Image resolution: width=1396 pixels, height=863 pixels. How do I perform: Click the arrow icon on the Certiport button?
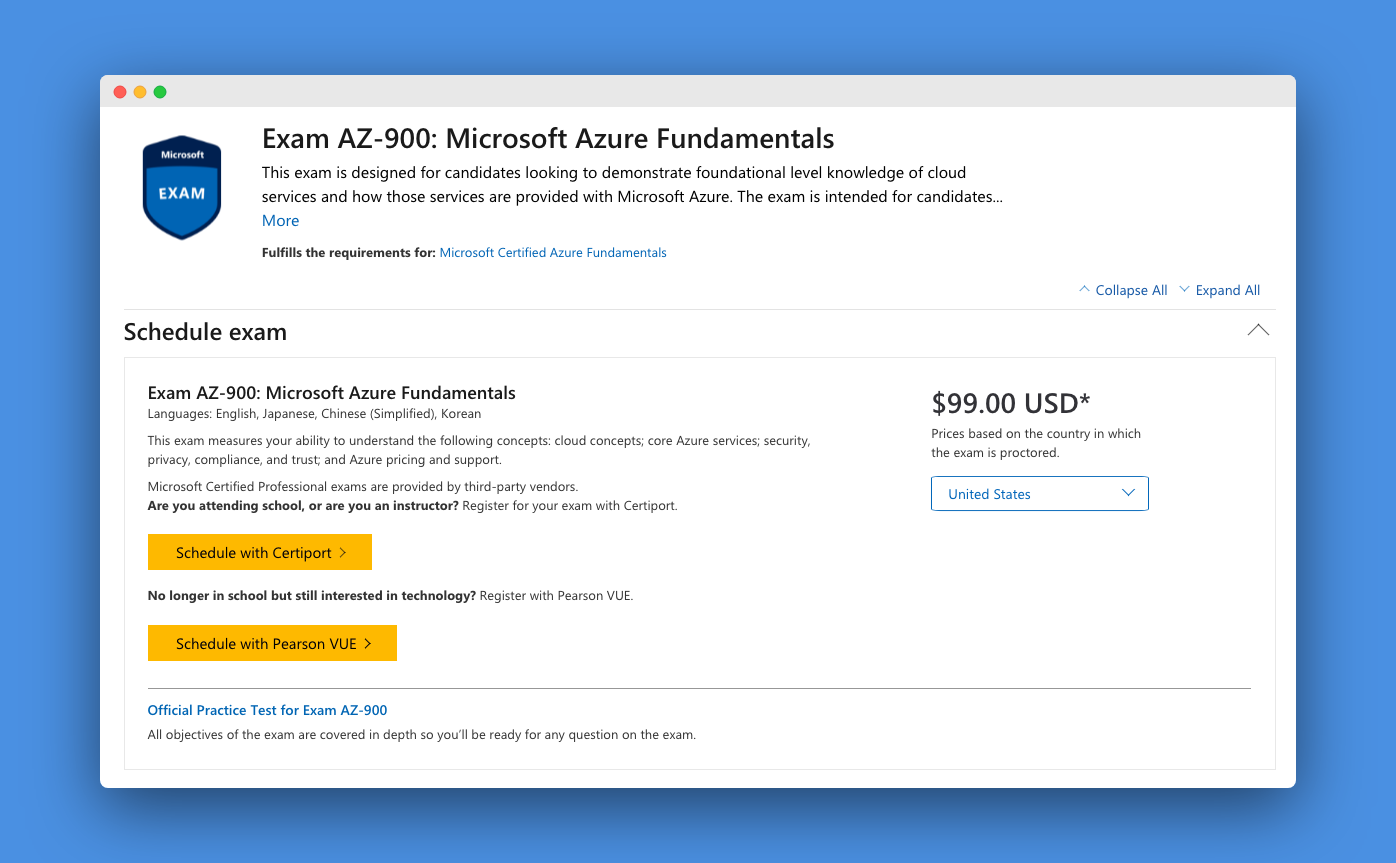click(343, 553)
